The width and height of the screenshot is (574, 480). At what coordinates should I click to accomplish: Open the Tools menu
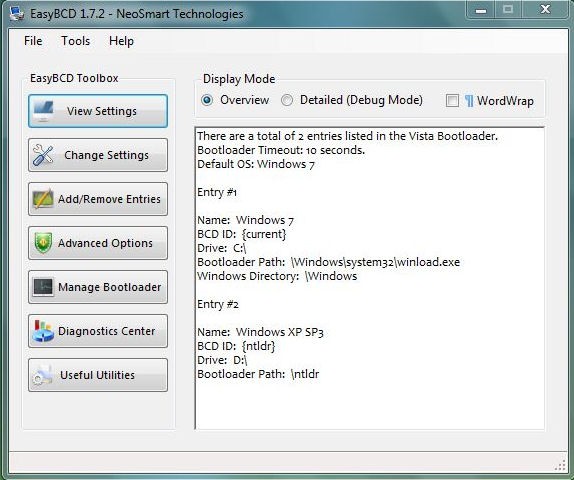pos(75,41)
